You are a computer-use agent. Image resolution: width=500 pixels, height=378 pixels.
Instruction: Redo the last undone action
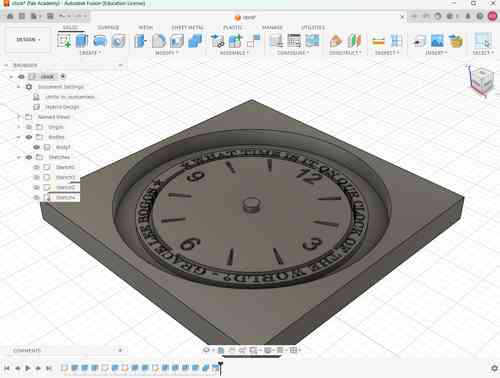tap(79, 16)
